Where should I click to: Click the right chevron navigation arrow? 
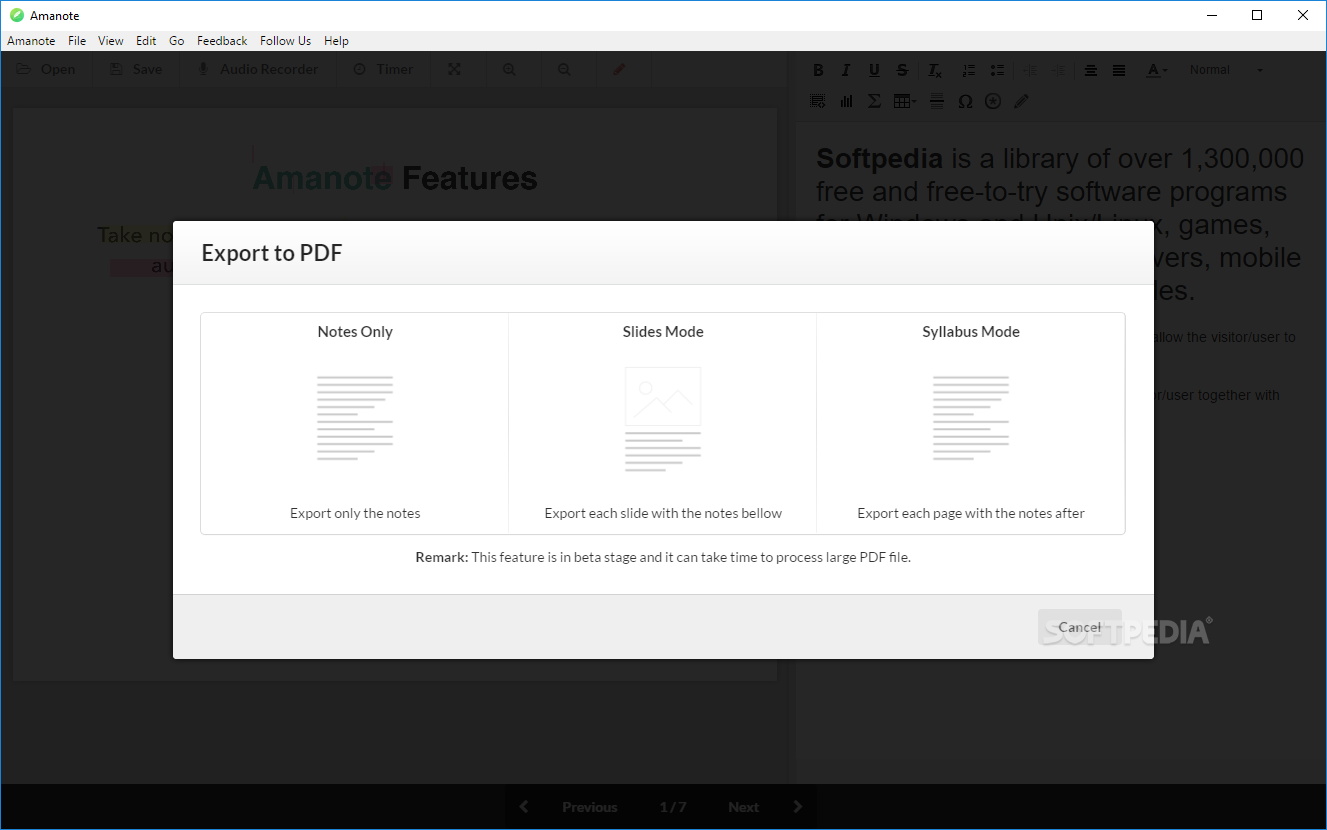pyautogui.click(x=798, y=807)
